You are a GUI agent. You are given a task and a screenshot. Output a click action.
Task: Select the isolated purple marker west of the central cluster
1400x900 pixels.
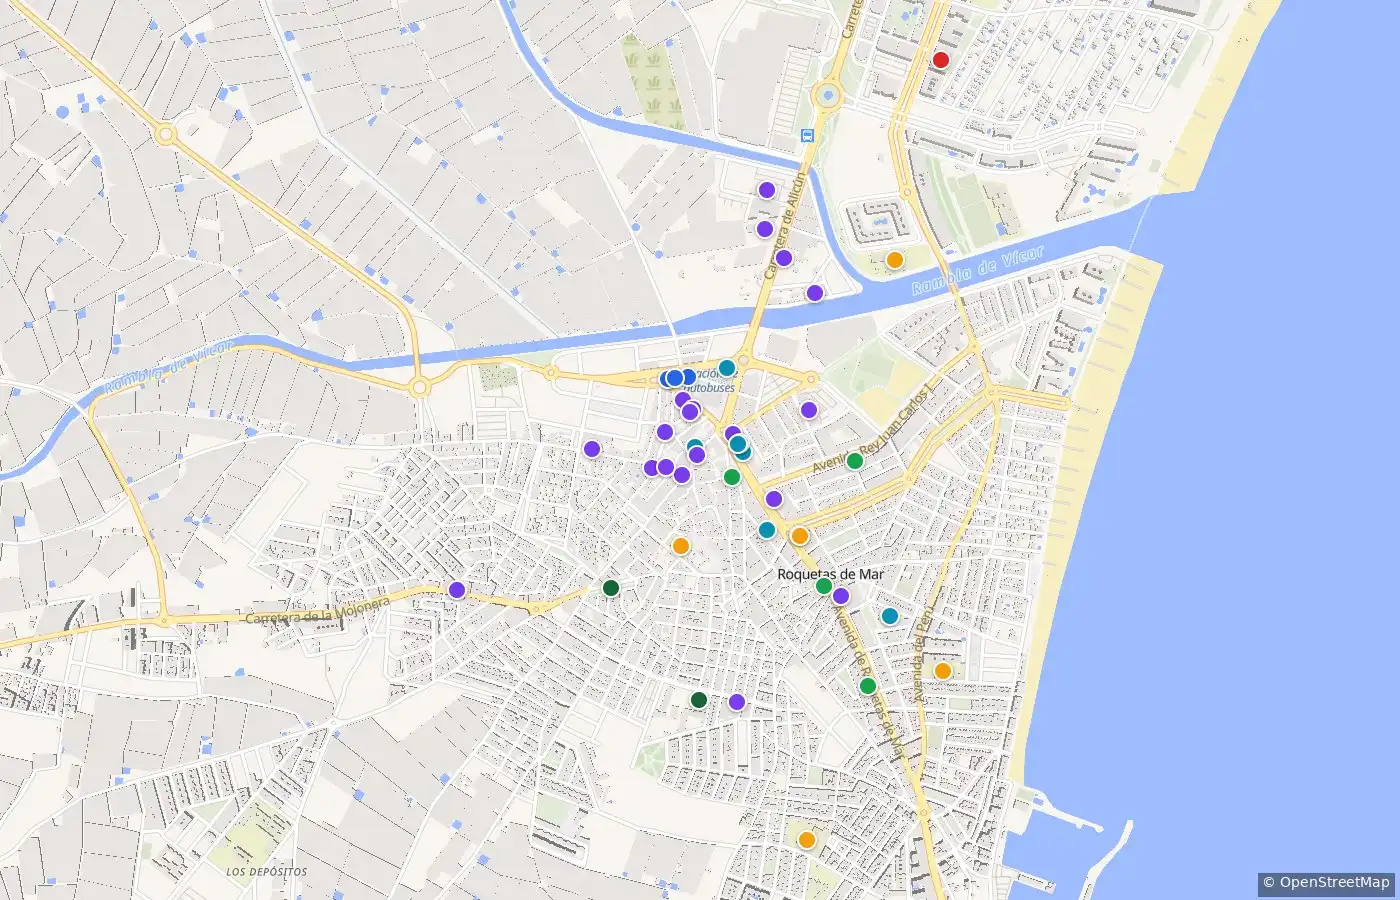coord(592,449)
